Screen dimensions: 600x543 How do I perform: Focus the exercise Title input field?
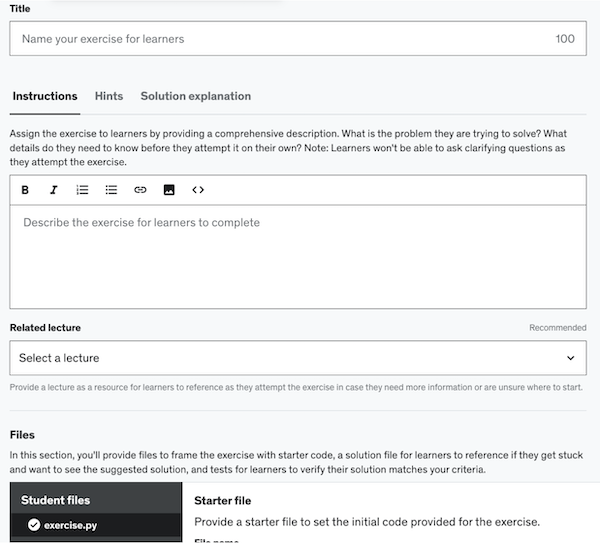[x=280, y=39]
